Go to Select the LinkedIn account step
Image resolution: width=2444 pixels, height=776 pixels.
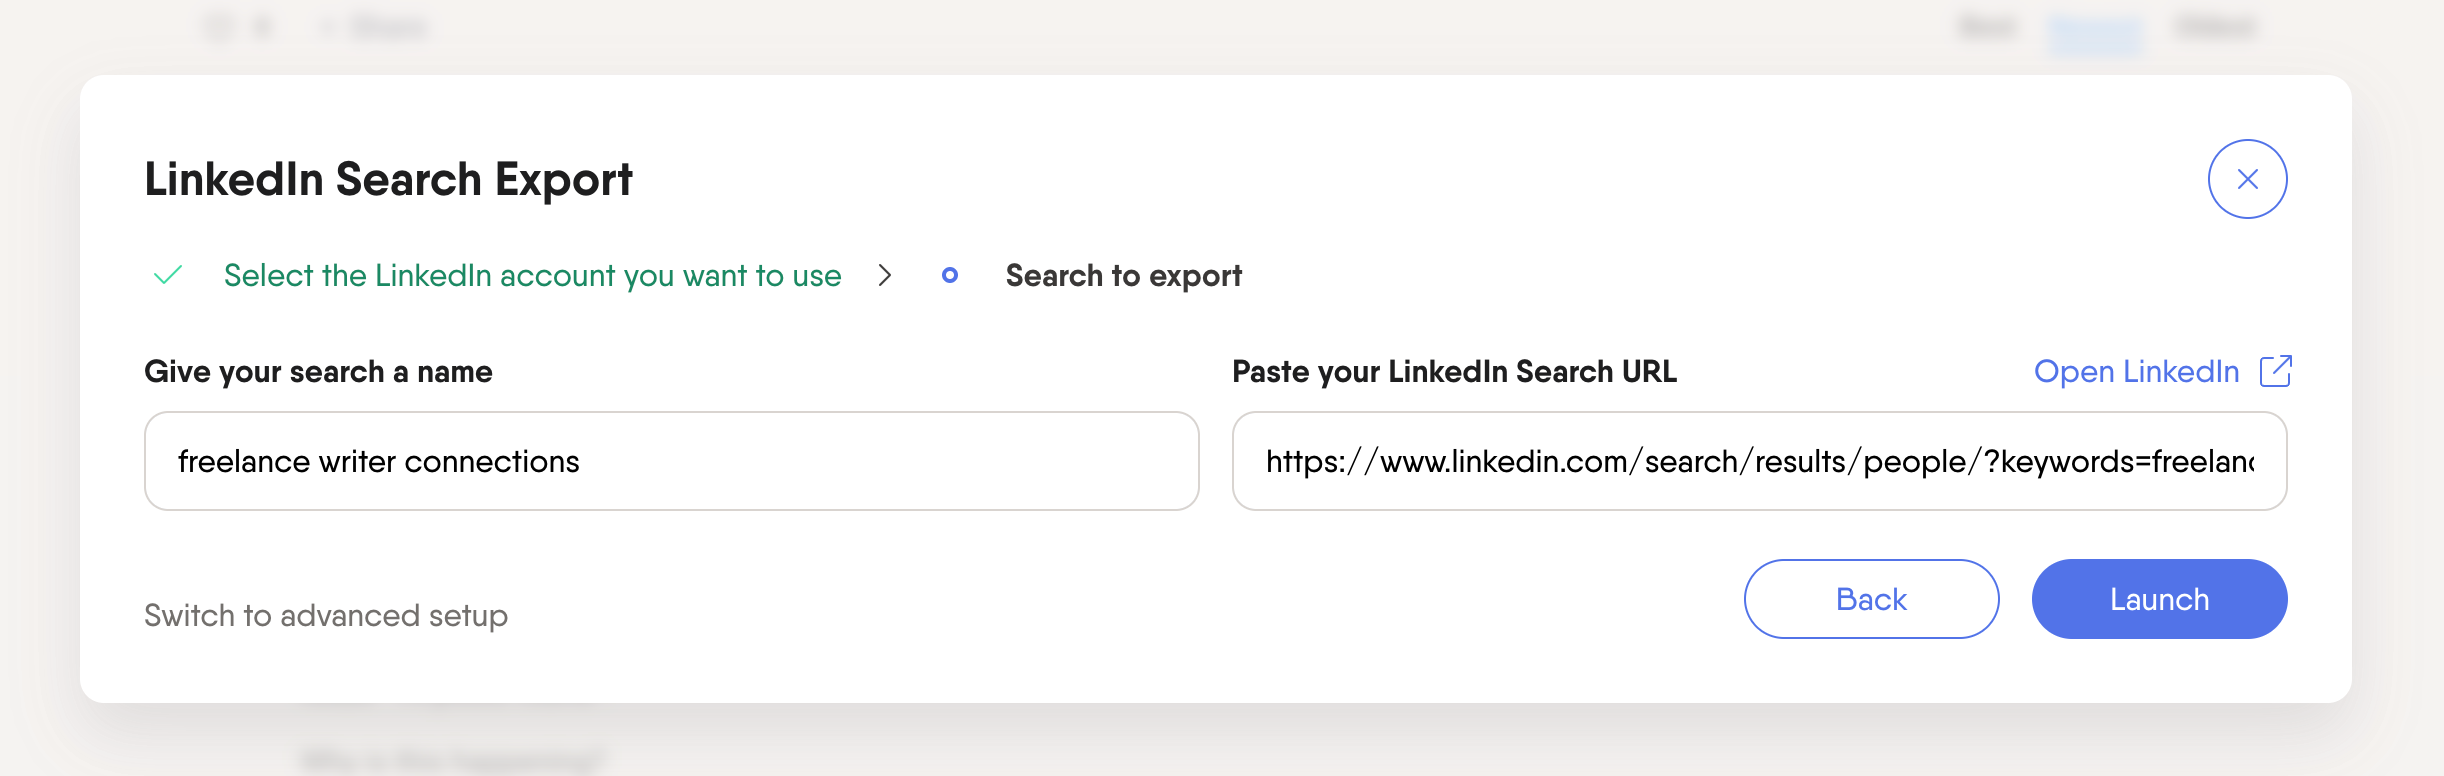(x=532, y=275)
